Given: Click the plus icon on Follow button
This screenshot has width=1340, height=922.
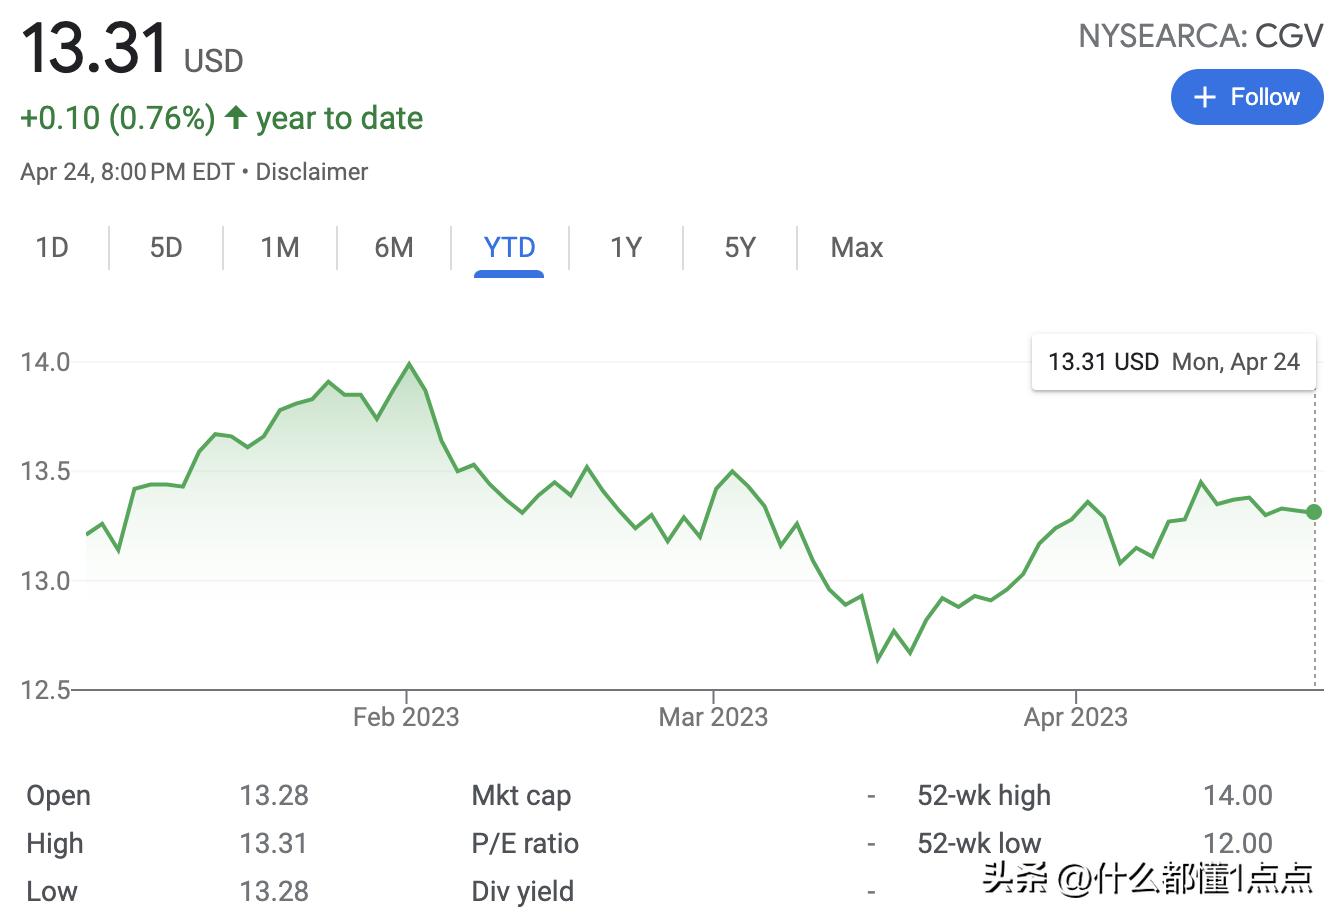Looking at the screenshot, I should [1205, 97].
